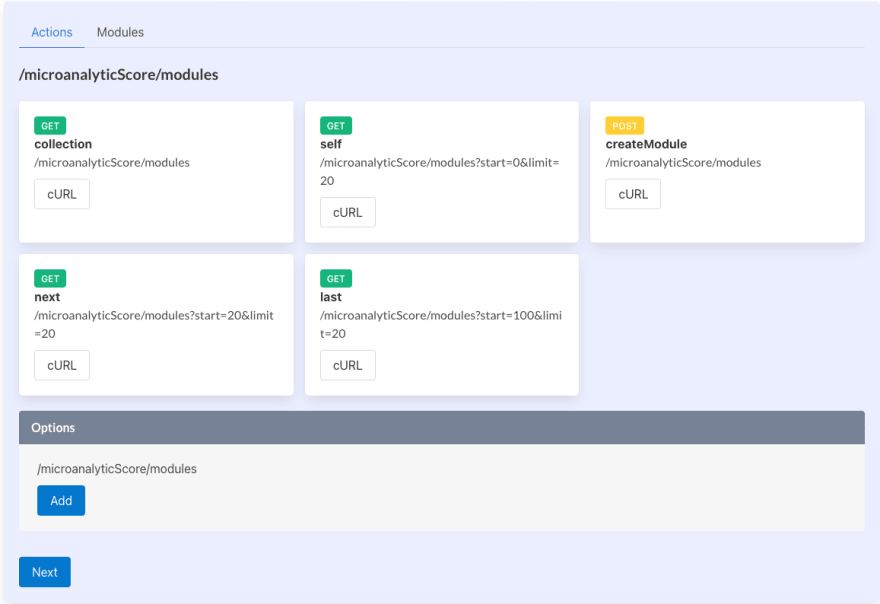Click the 'next' action title
Viewport: 880px width, 604px height.
pyautogui.click(x=47, y=297)
